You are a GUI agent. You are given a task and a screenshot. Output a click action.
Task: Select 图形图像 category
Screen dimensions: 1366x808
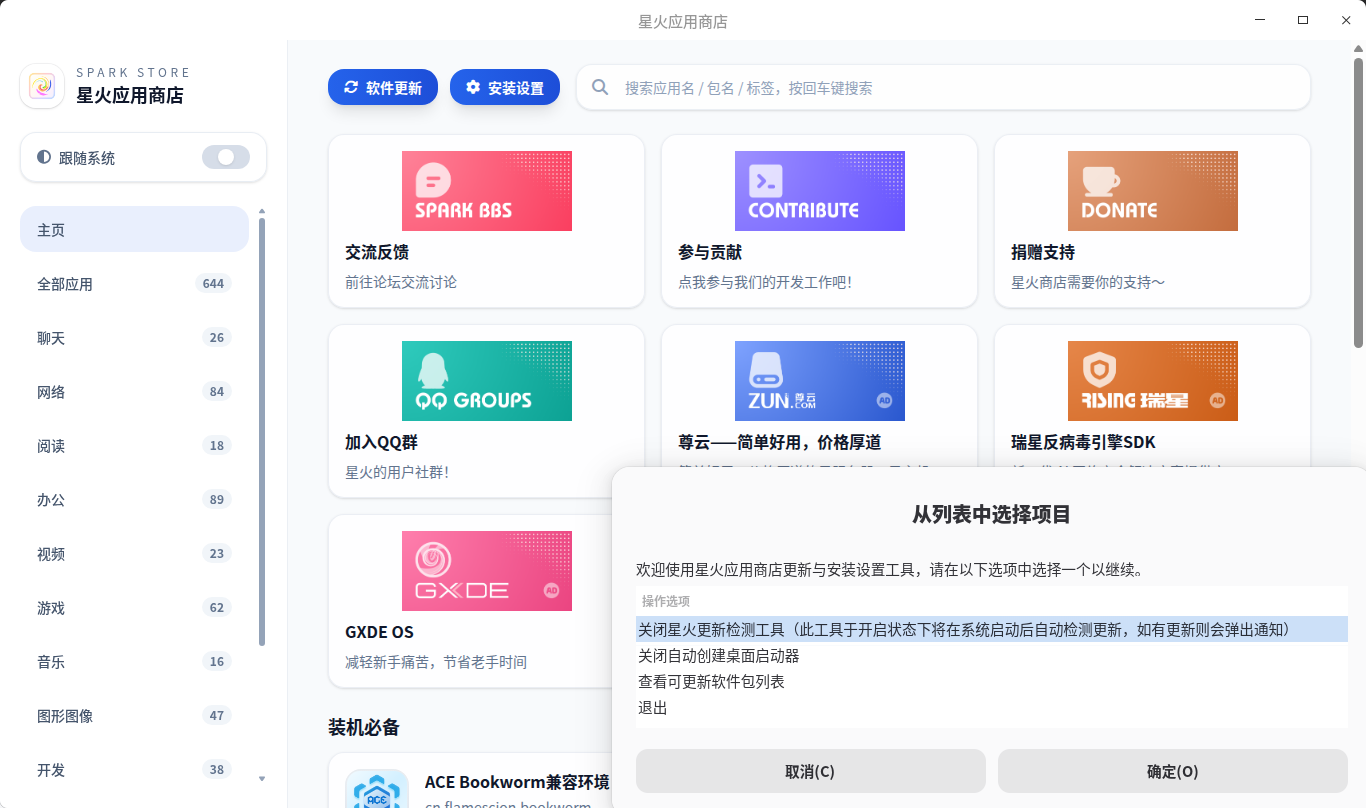coord(134,715)
